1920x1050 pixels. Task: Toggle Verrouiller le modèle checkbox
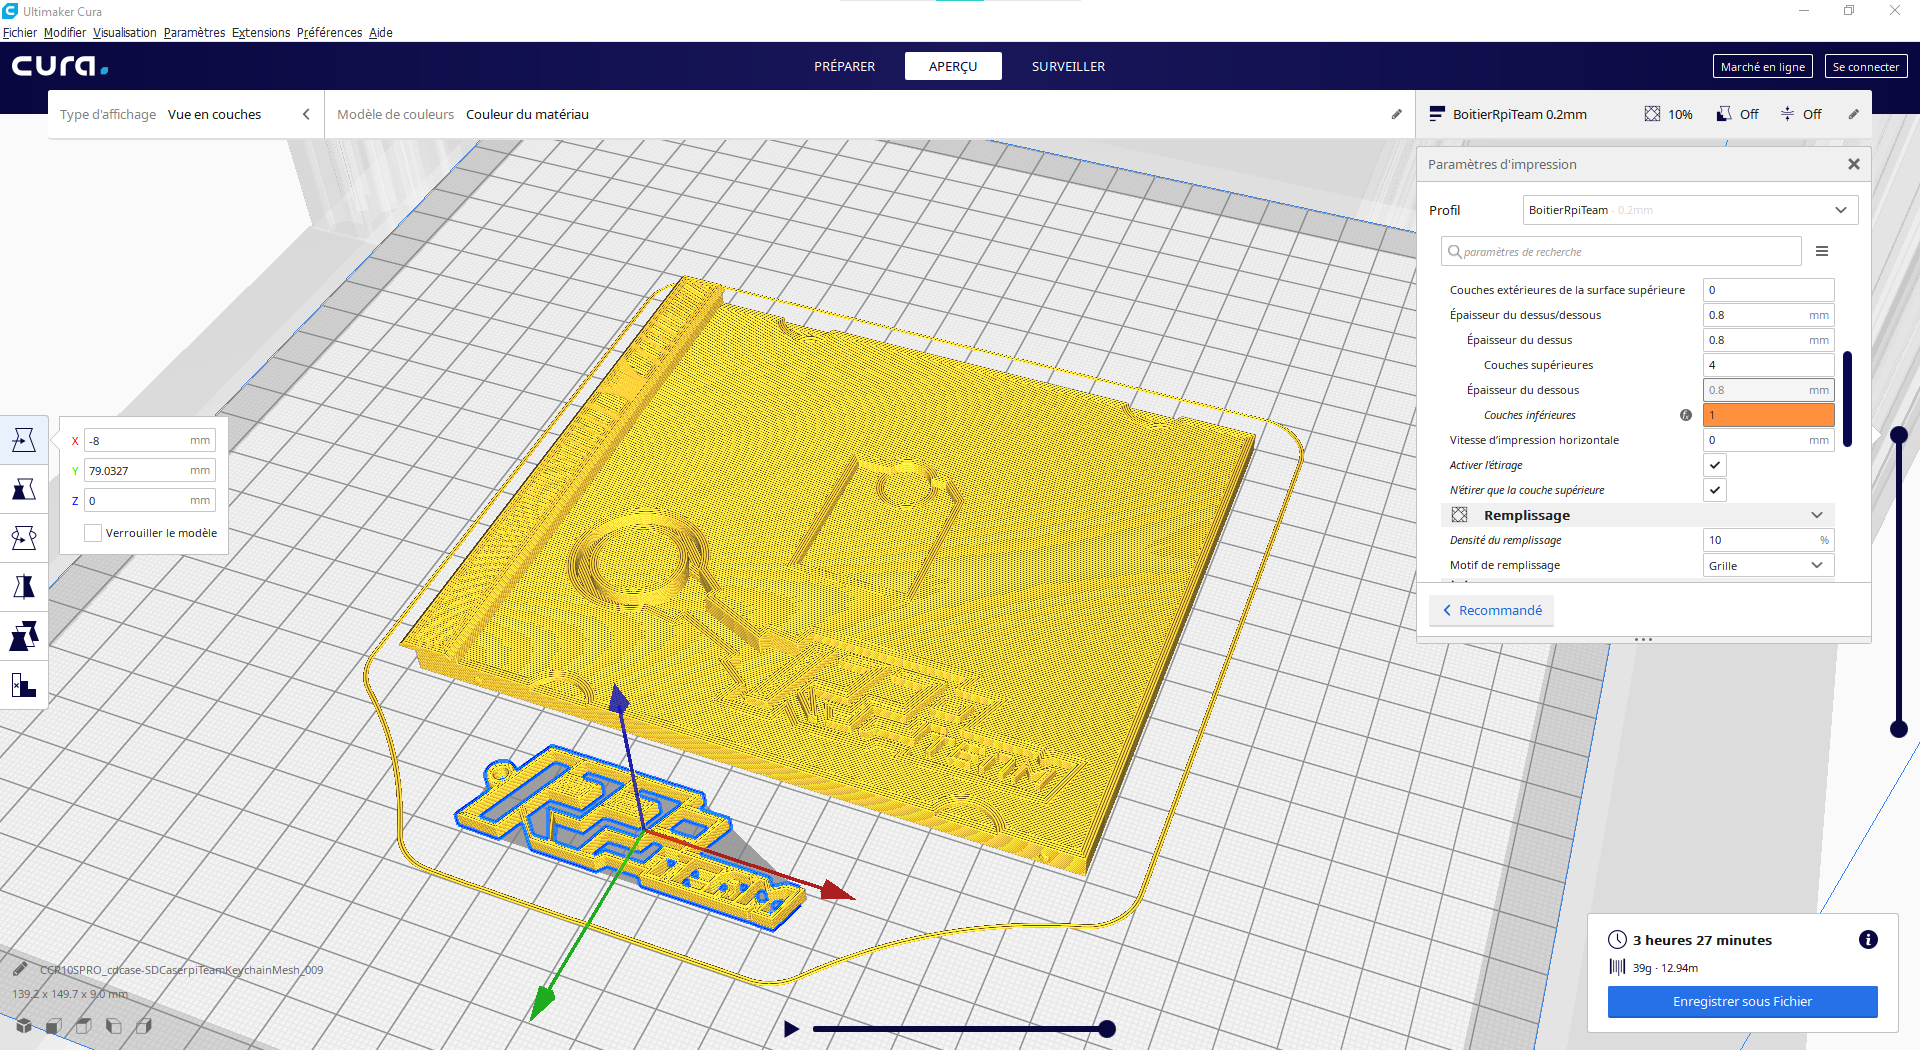click(x=93, y=533)
